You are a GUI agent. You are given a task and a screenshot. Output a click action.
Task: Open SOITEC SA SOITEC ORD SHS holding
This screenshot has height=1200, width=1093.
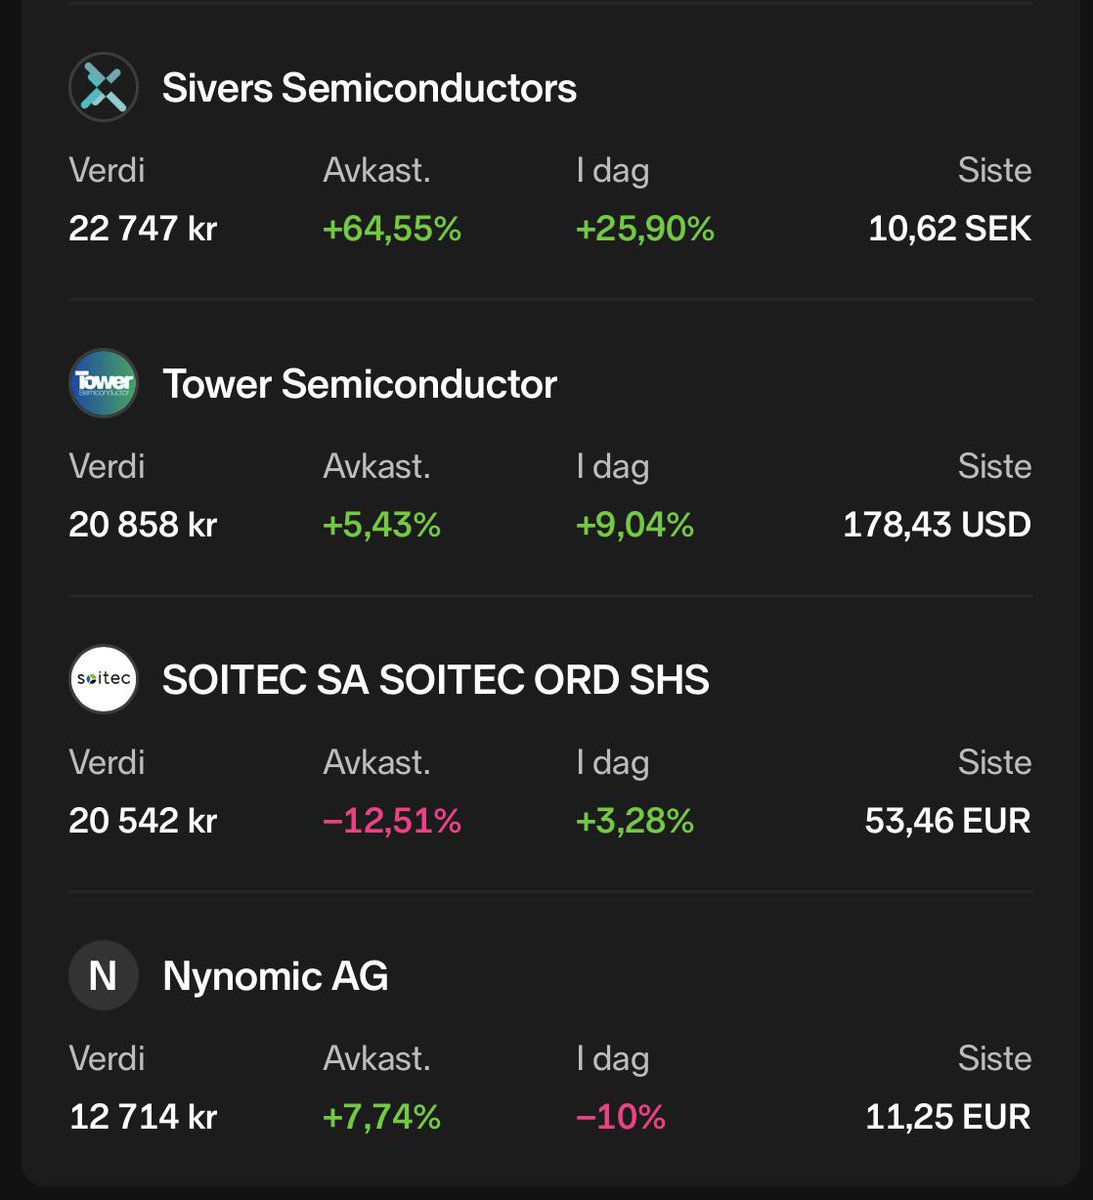tap(435, 680)
